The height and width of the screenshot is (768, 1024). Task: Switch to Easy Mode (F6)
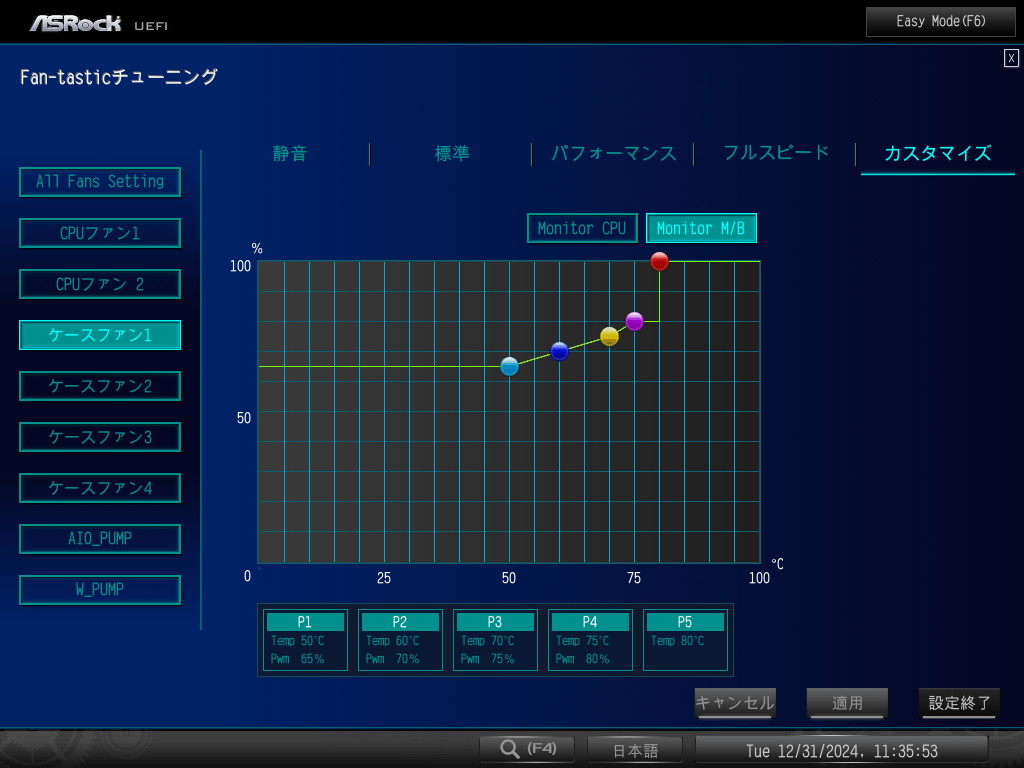point(940,22)
